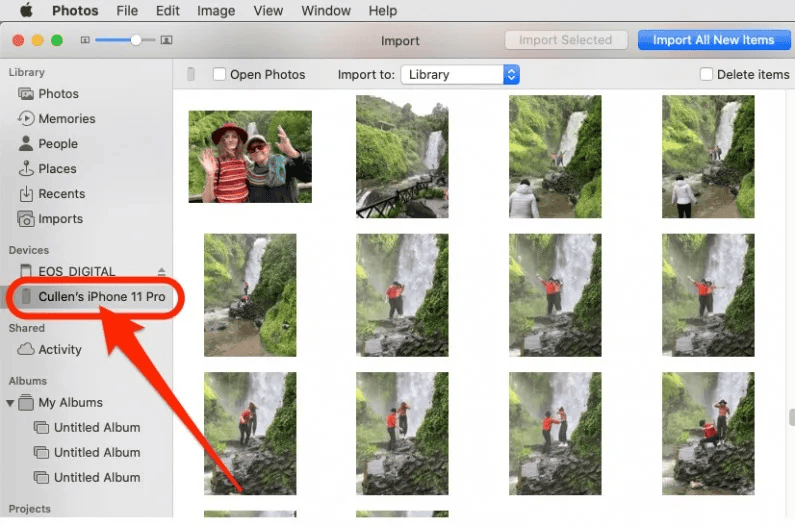The height and width of the screenshot is (526, 795).
Task: Enable the Open Photos checkbox
Action: click(x=219, y=75)
